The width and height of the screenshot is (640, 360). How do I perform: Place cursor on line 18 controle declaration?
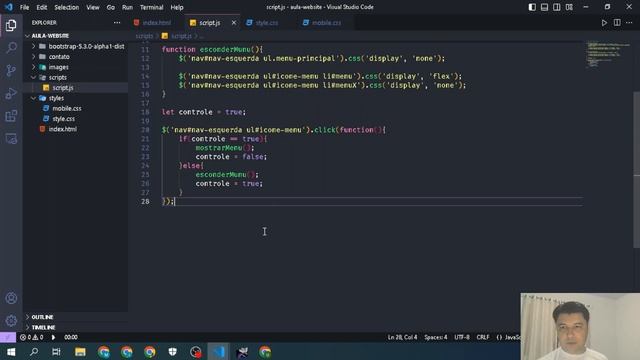point(204,112)
